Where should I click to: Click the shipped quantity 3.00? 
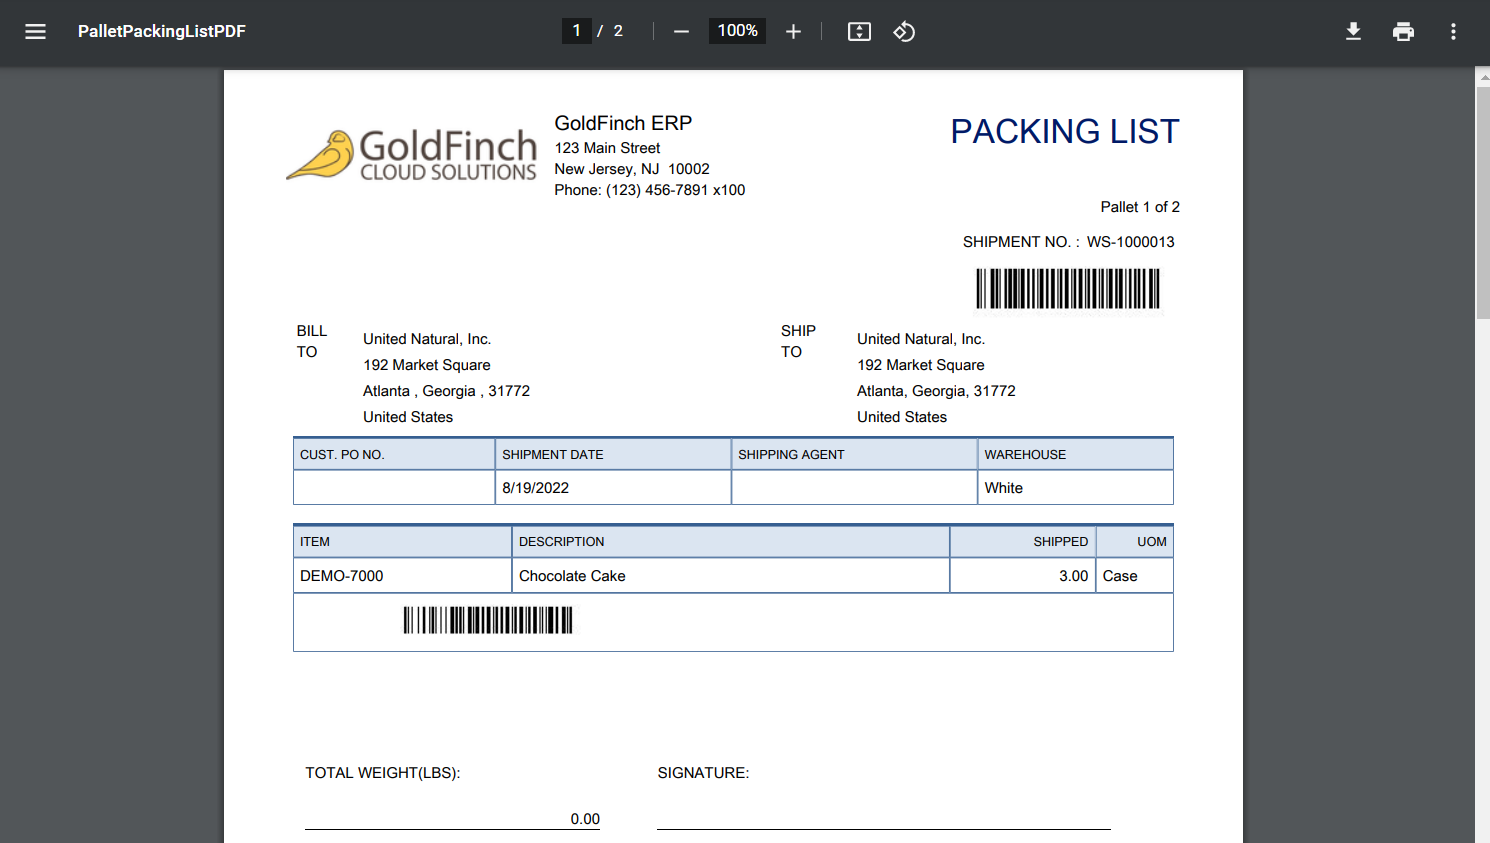point(1073,576)
